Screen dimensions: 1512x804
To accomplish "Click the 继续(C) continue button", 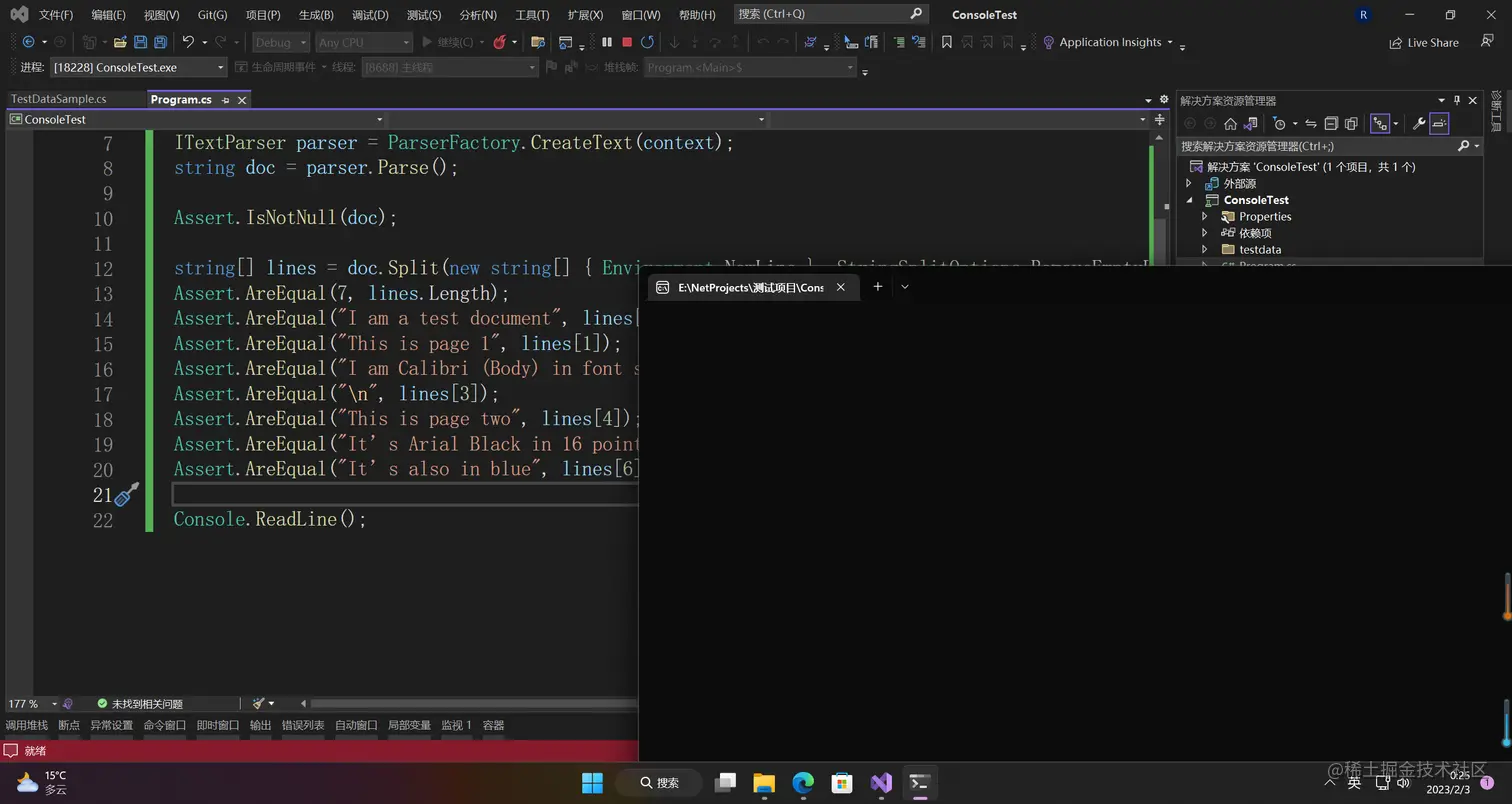I will (x=448, y=42).
